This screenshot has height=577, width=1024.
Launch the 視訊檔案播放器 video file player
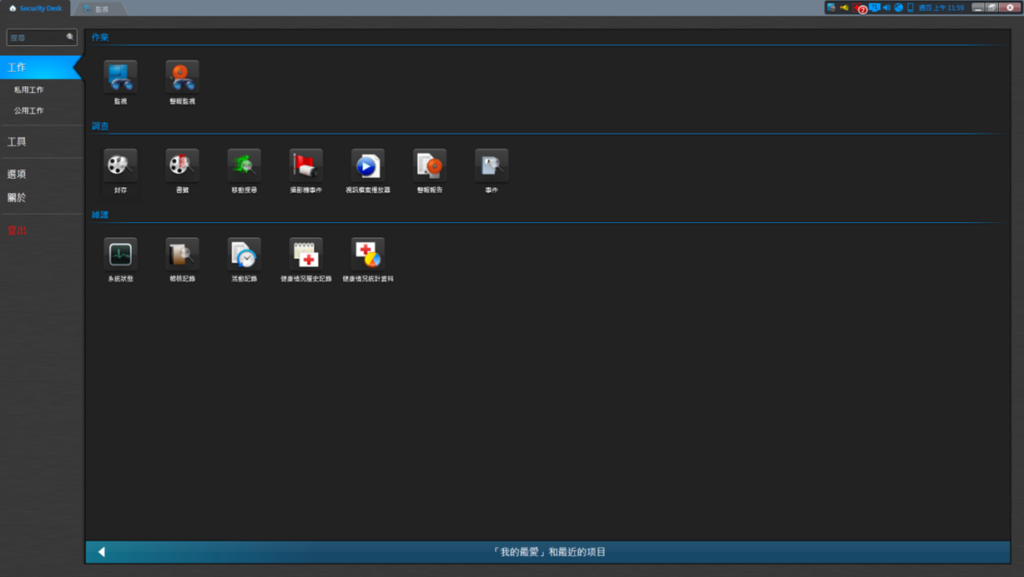point(368,165)
